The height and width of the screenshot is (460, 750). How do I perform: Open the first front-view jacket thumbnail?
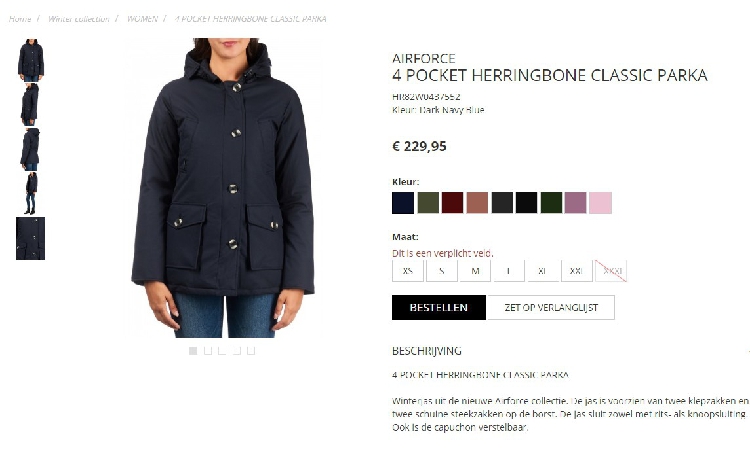coord(31,60)
